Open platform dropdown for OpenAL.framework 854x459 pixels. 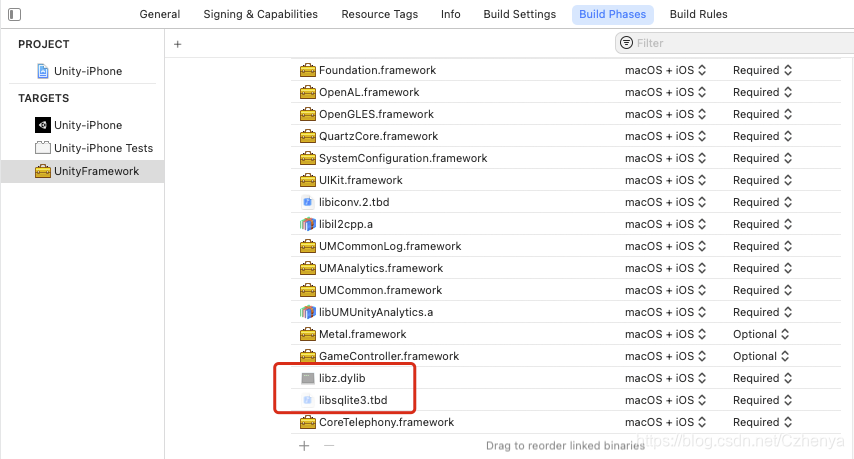tap(666, 92)
